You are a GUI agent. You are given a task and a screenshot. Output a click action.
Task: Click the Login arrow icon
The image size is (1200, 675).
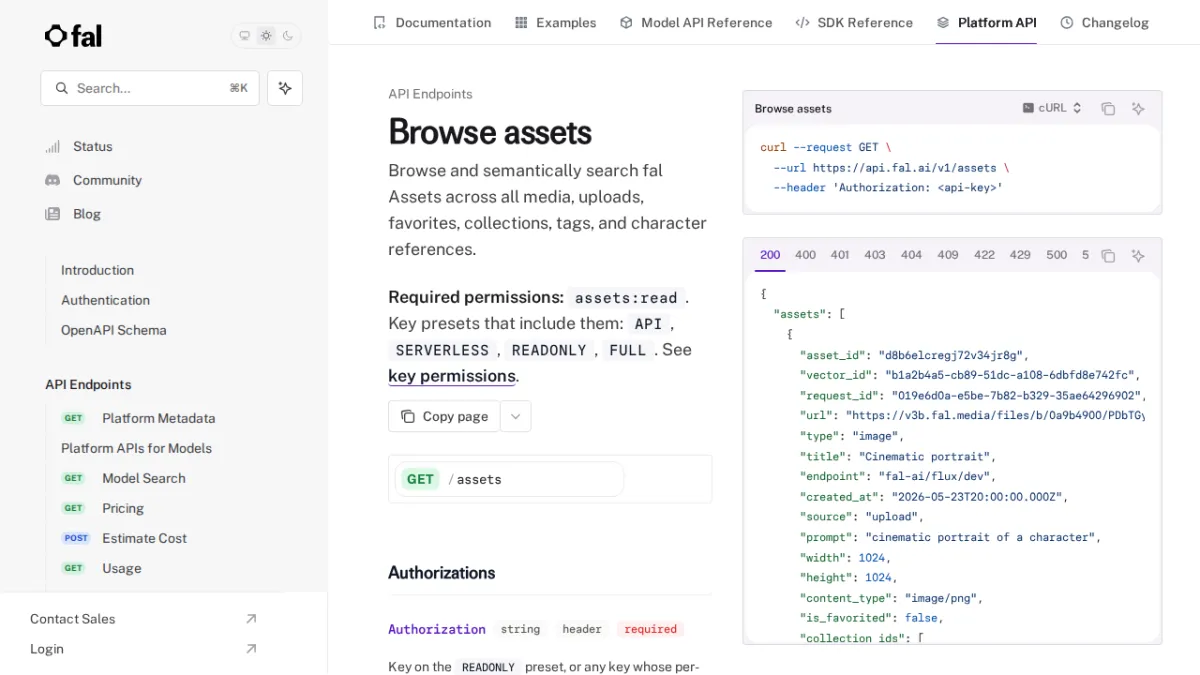pyautogui.click(x=251, y=649)
